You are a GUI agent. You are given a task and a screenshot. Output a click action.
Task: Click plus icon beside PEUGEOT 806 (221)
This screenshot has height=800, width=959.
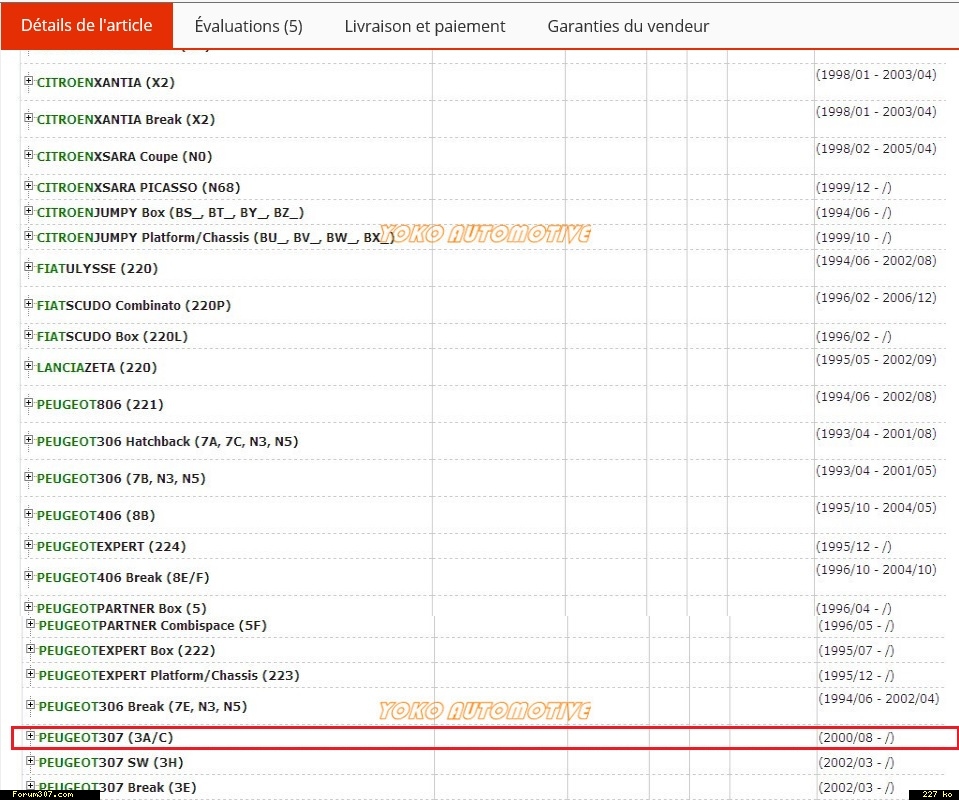[29, 403]
